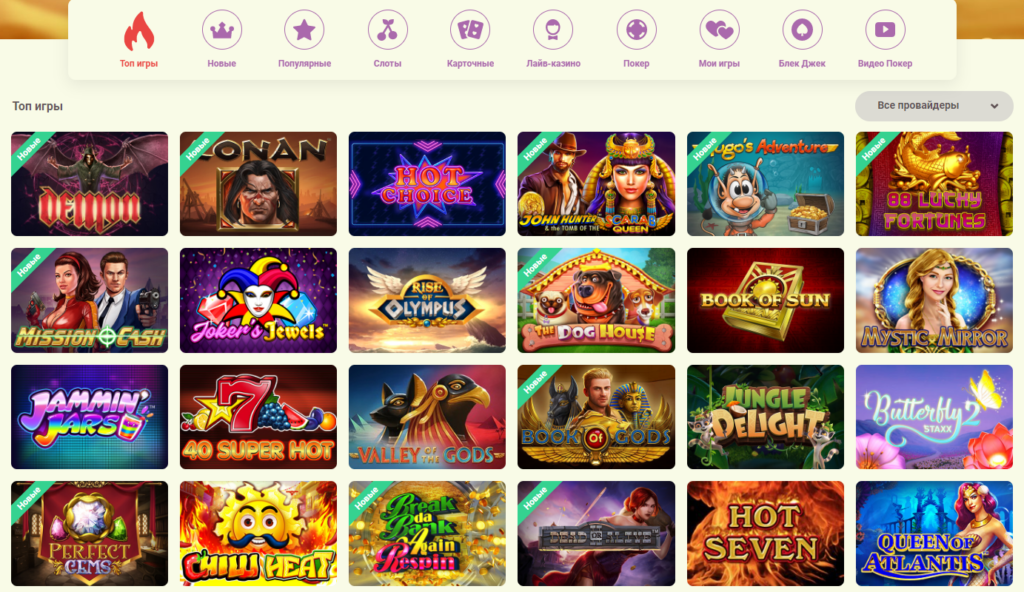This screenshot has height=592, width=1024.
Task: Open the crown New games category icon
Action: 221,29
